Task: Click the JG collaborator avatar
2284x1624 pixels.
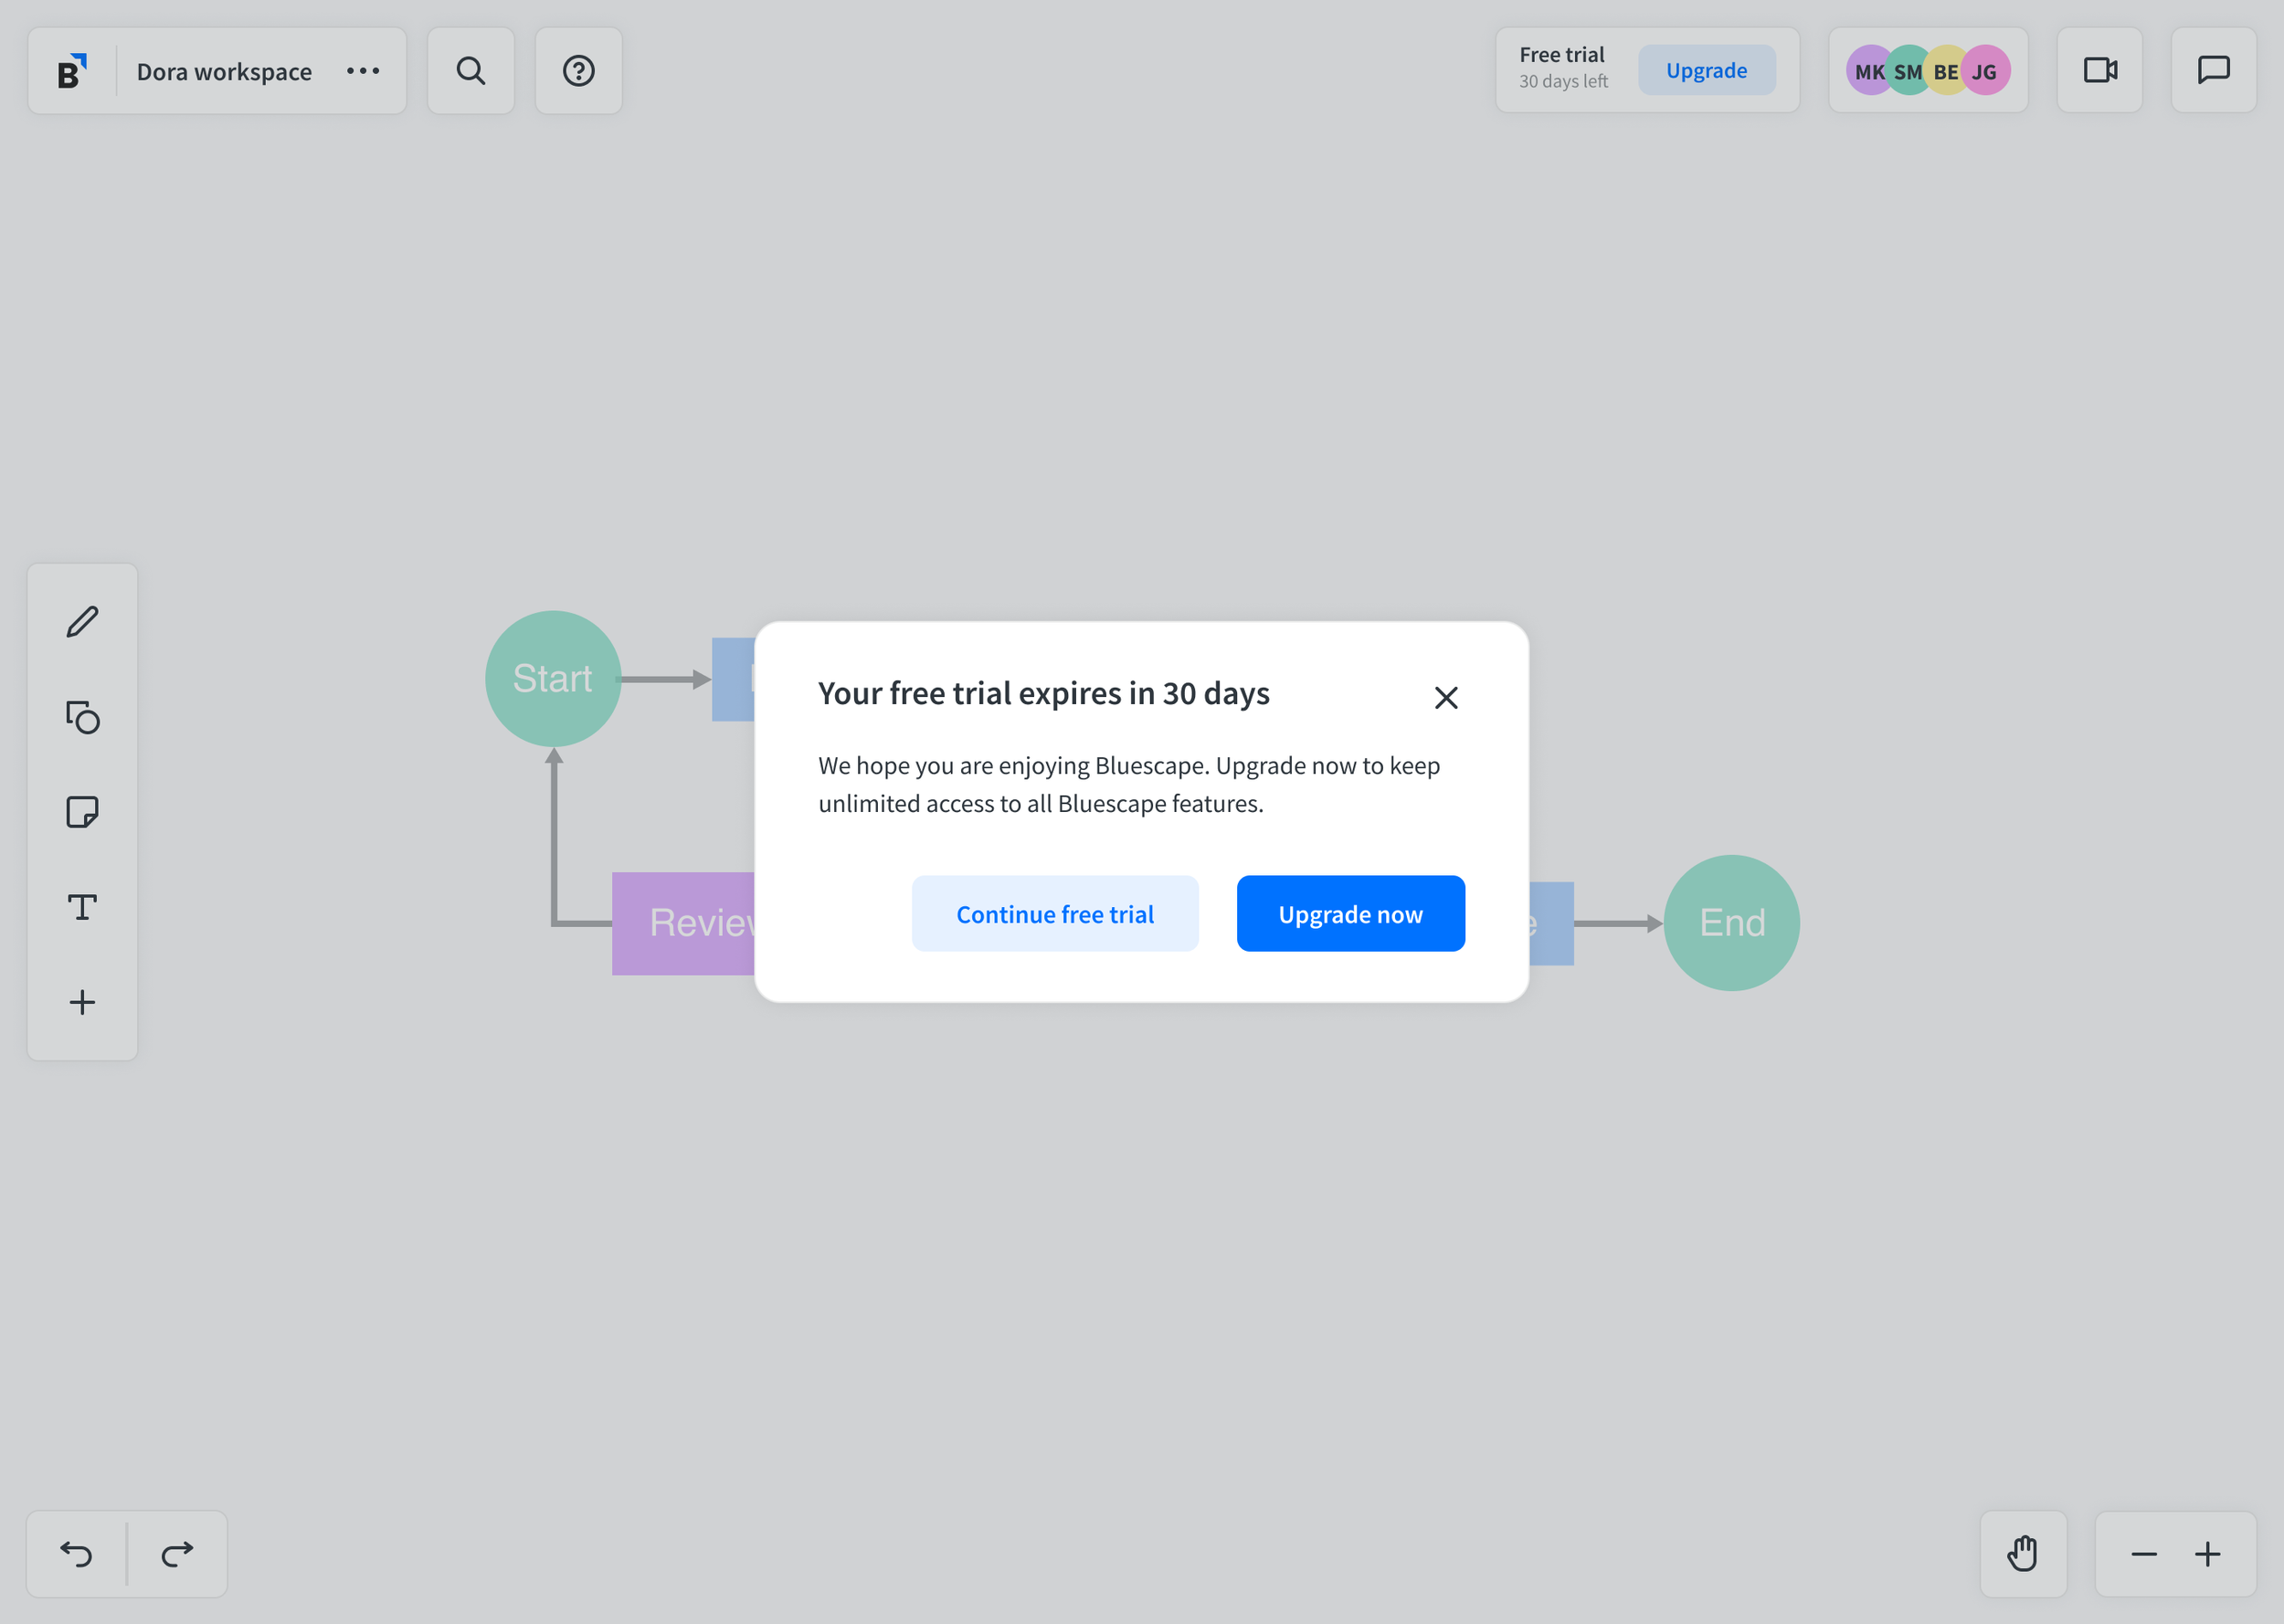Action: [x=1987, y=71]
